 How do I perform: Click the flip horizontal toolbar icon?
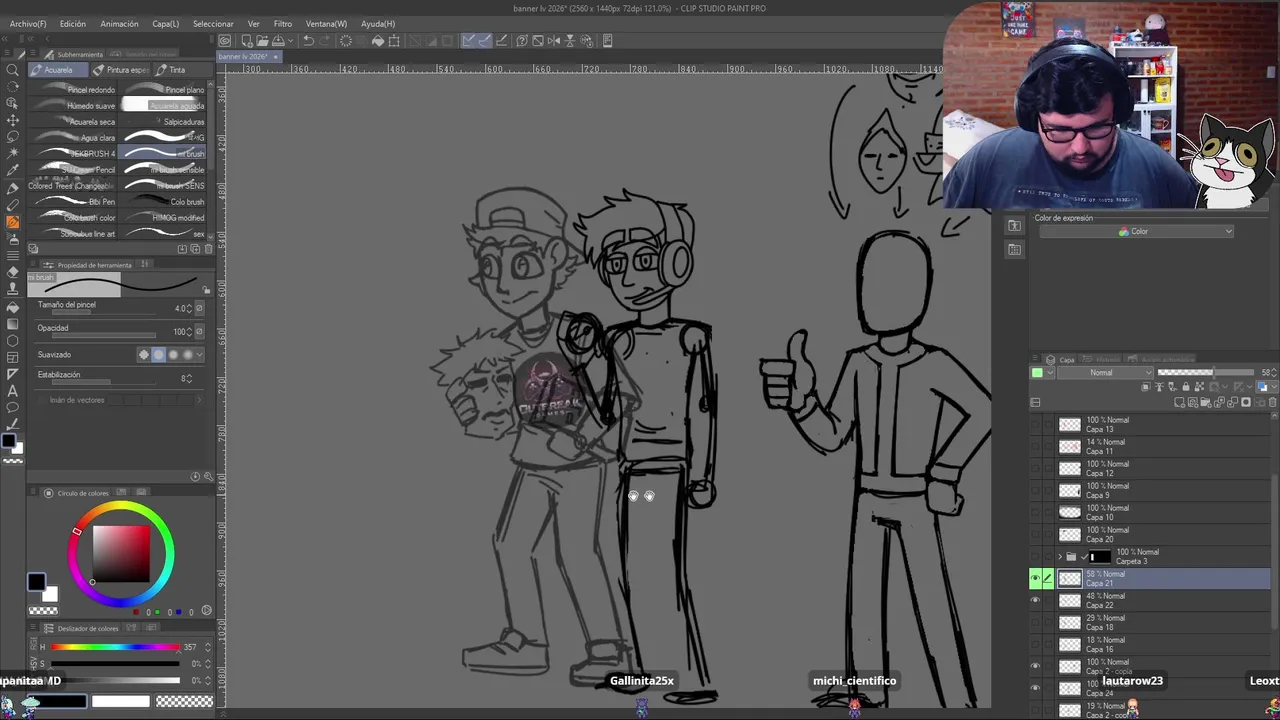pyautogui.click(x=554, y=41)
